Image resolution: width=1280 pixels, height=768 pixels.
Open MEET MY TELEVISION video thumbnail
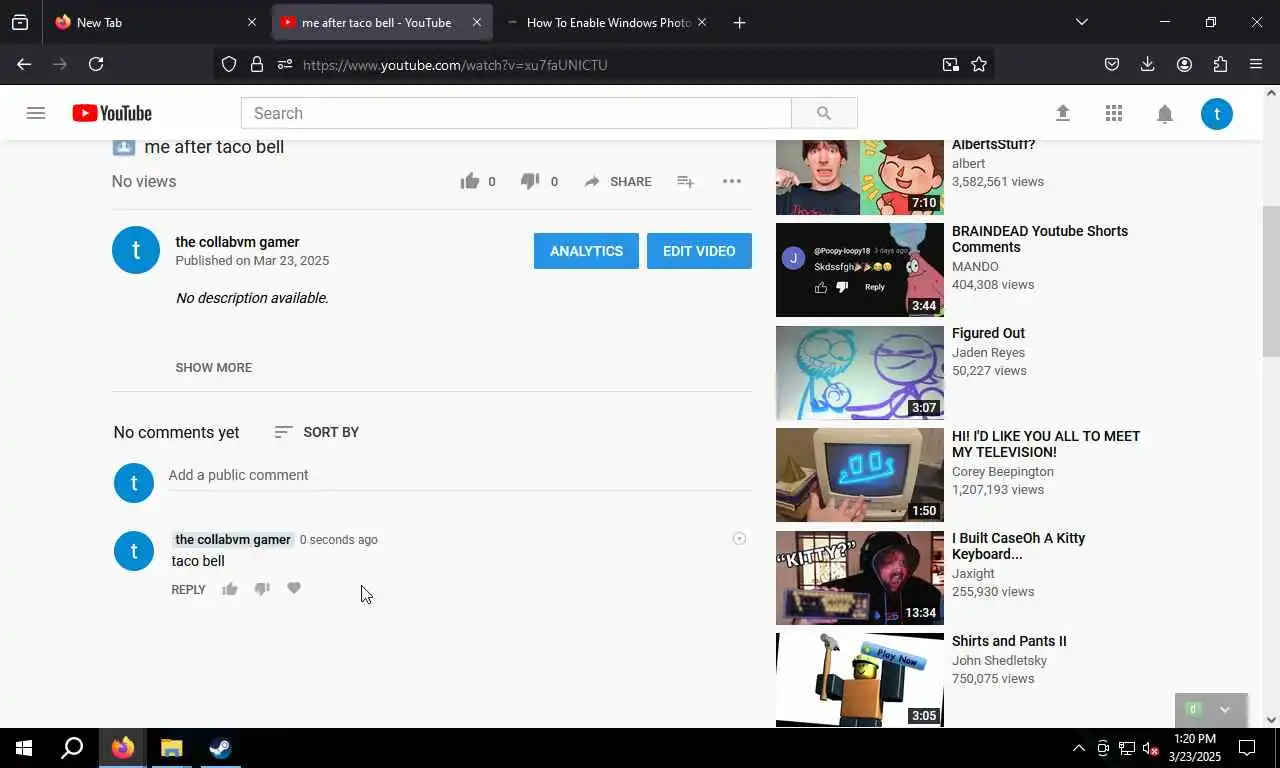[860, 475]
